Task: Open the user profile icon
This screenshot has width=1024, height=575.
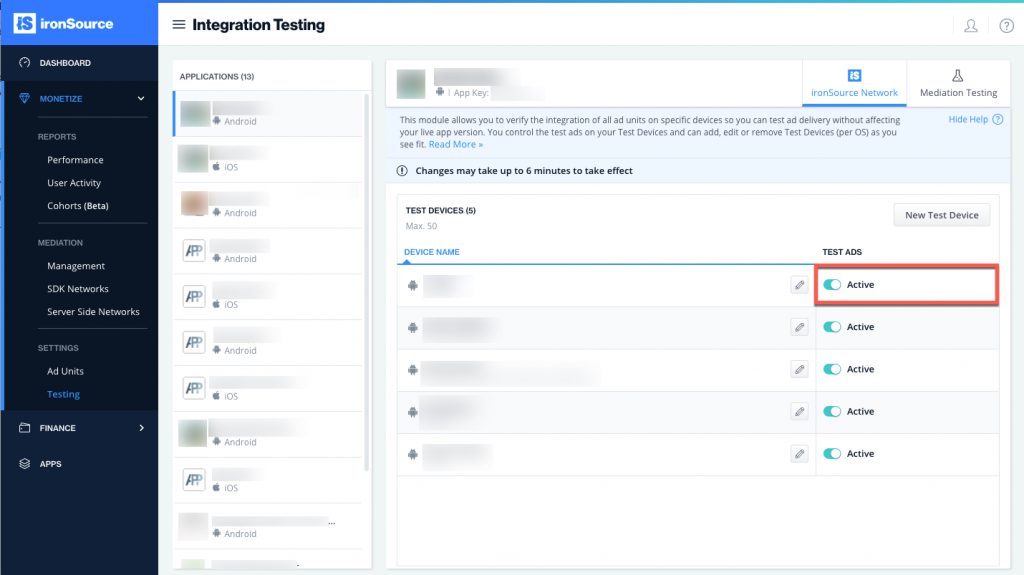Action: [970, 25]
